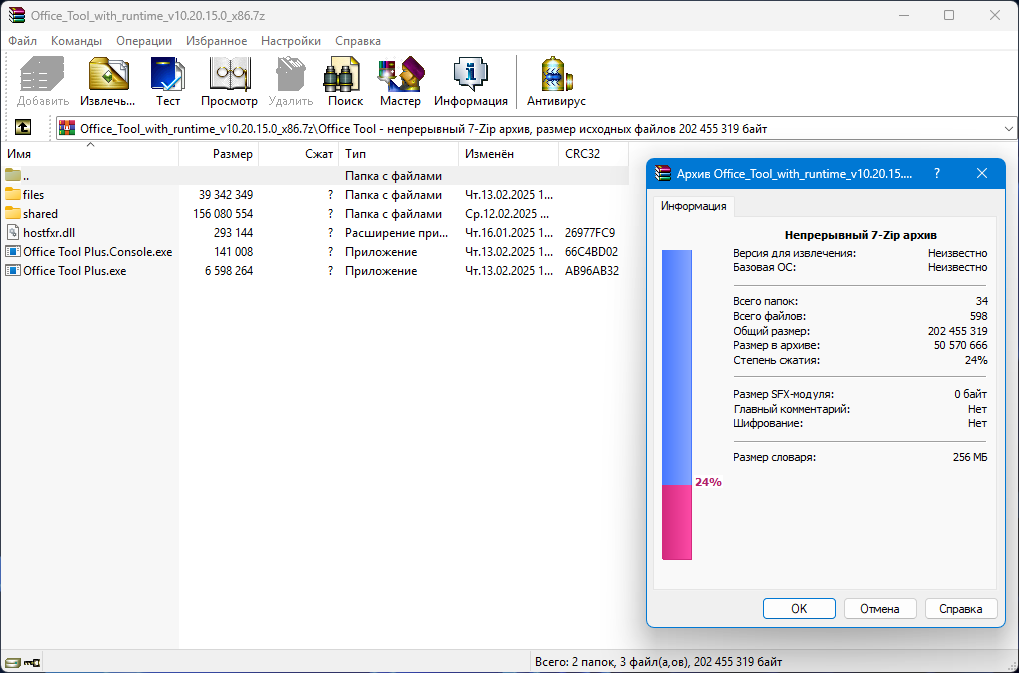Open the Операции menu
Image resolution: width=1019 pixels, height=673 pixels.
coord(144,41)
